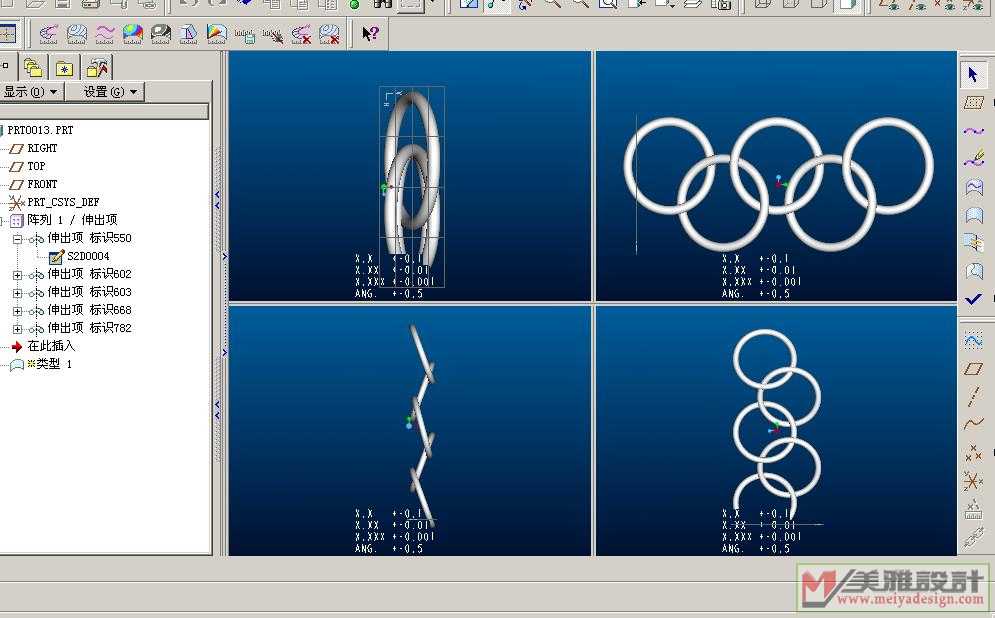Choose the Select arrow tool on right toolbar

click(x=973, y=74)
